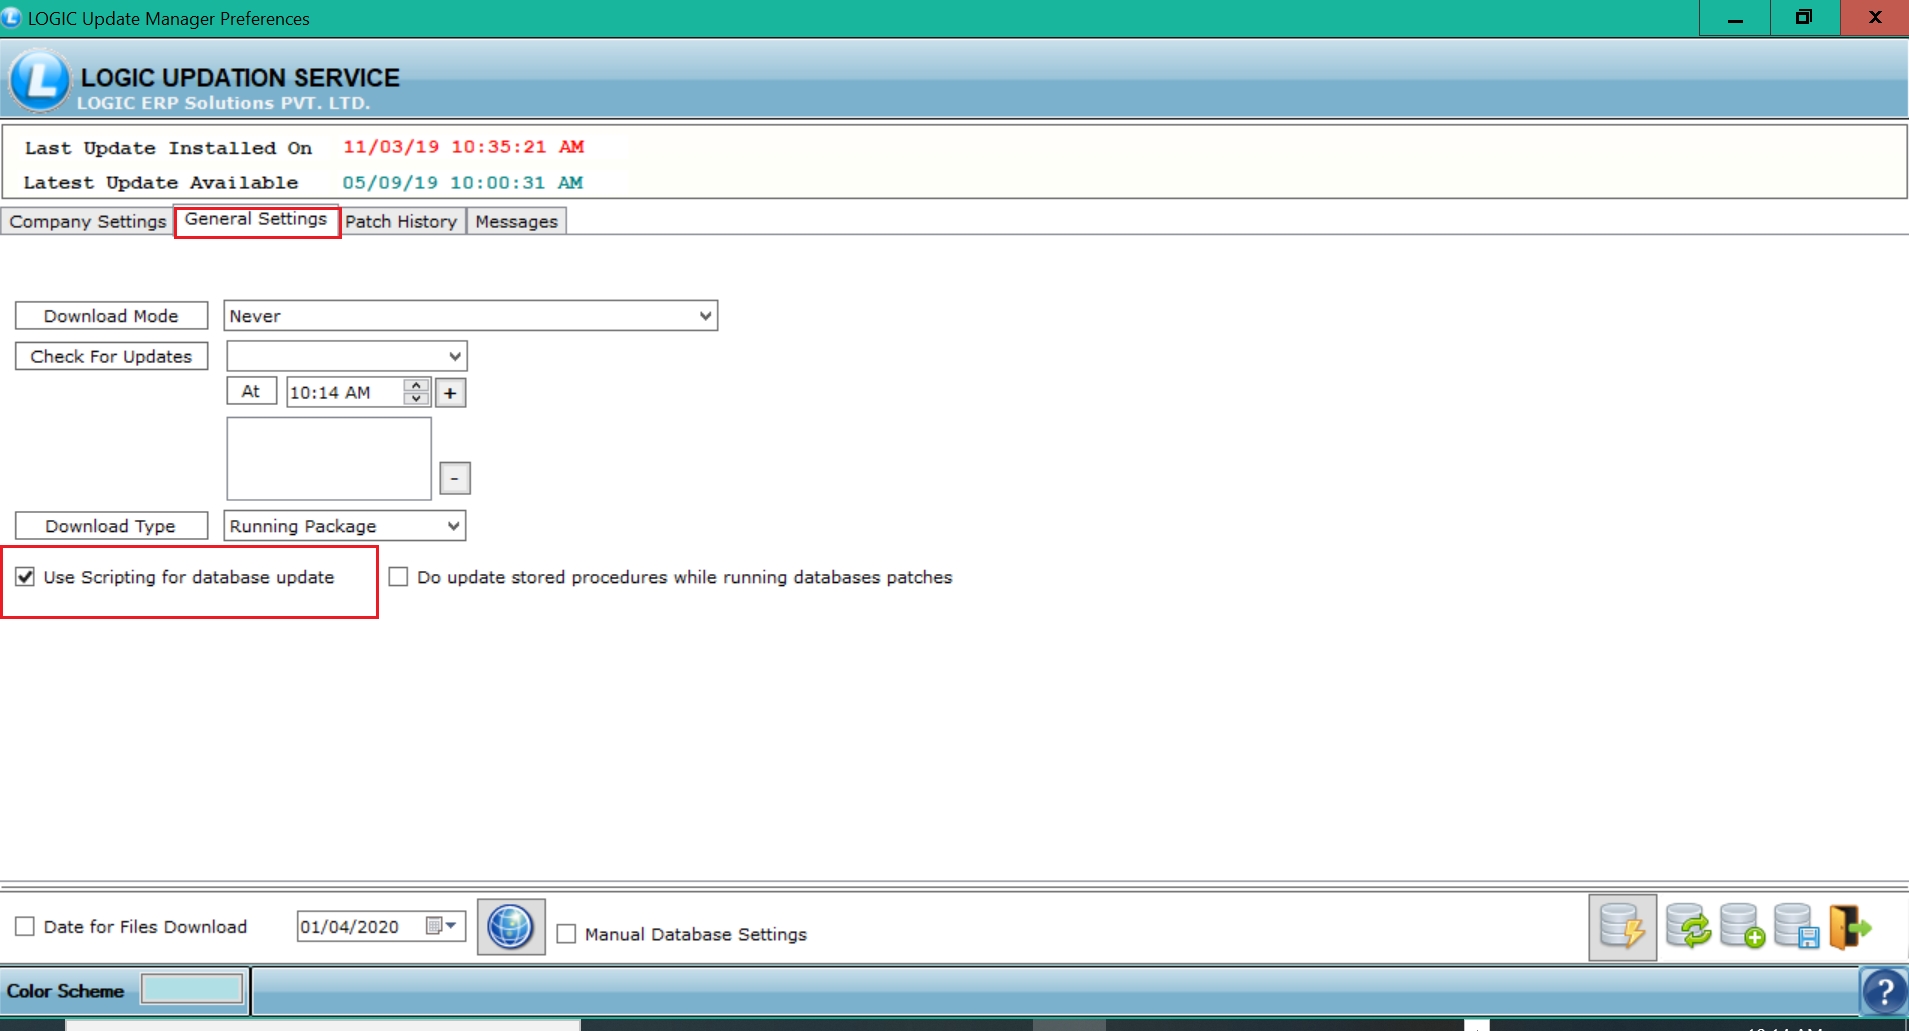Viewport: 1909px width, 1031px height.
Task: Tick the Manual Database Settings checkbox
Action: (567, 934)
